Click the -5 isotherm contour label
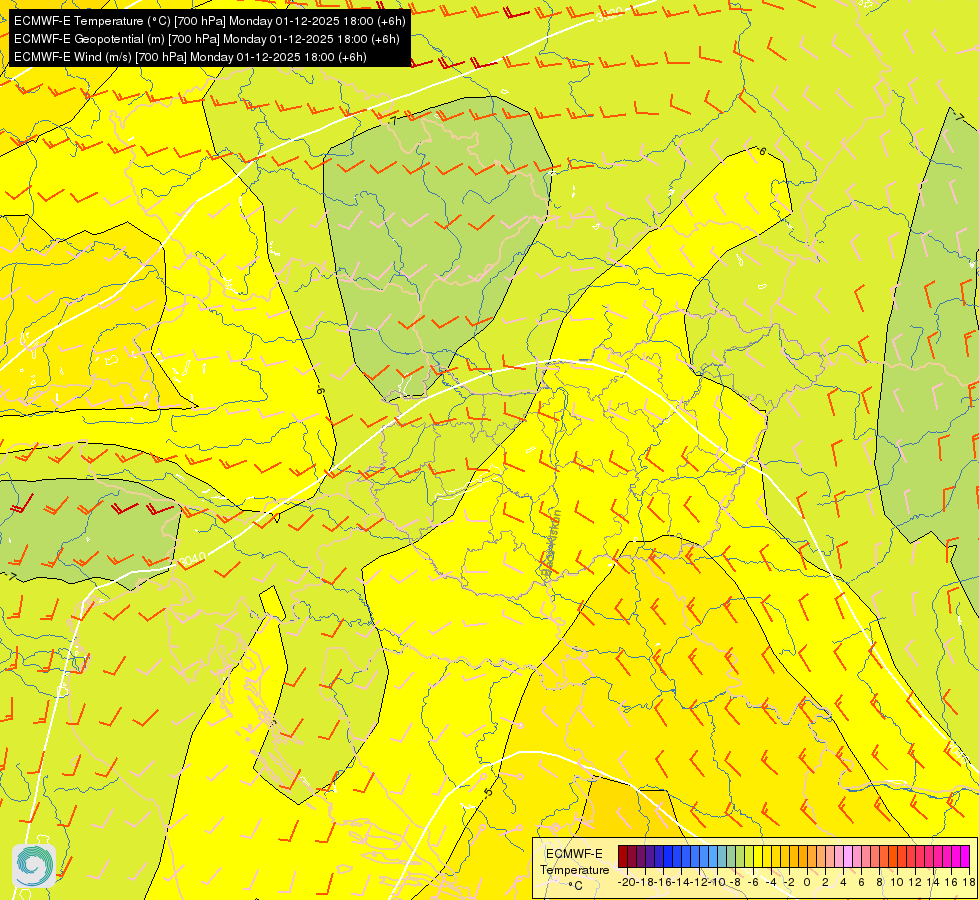 pos(488,791)
